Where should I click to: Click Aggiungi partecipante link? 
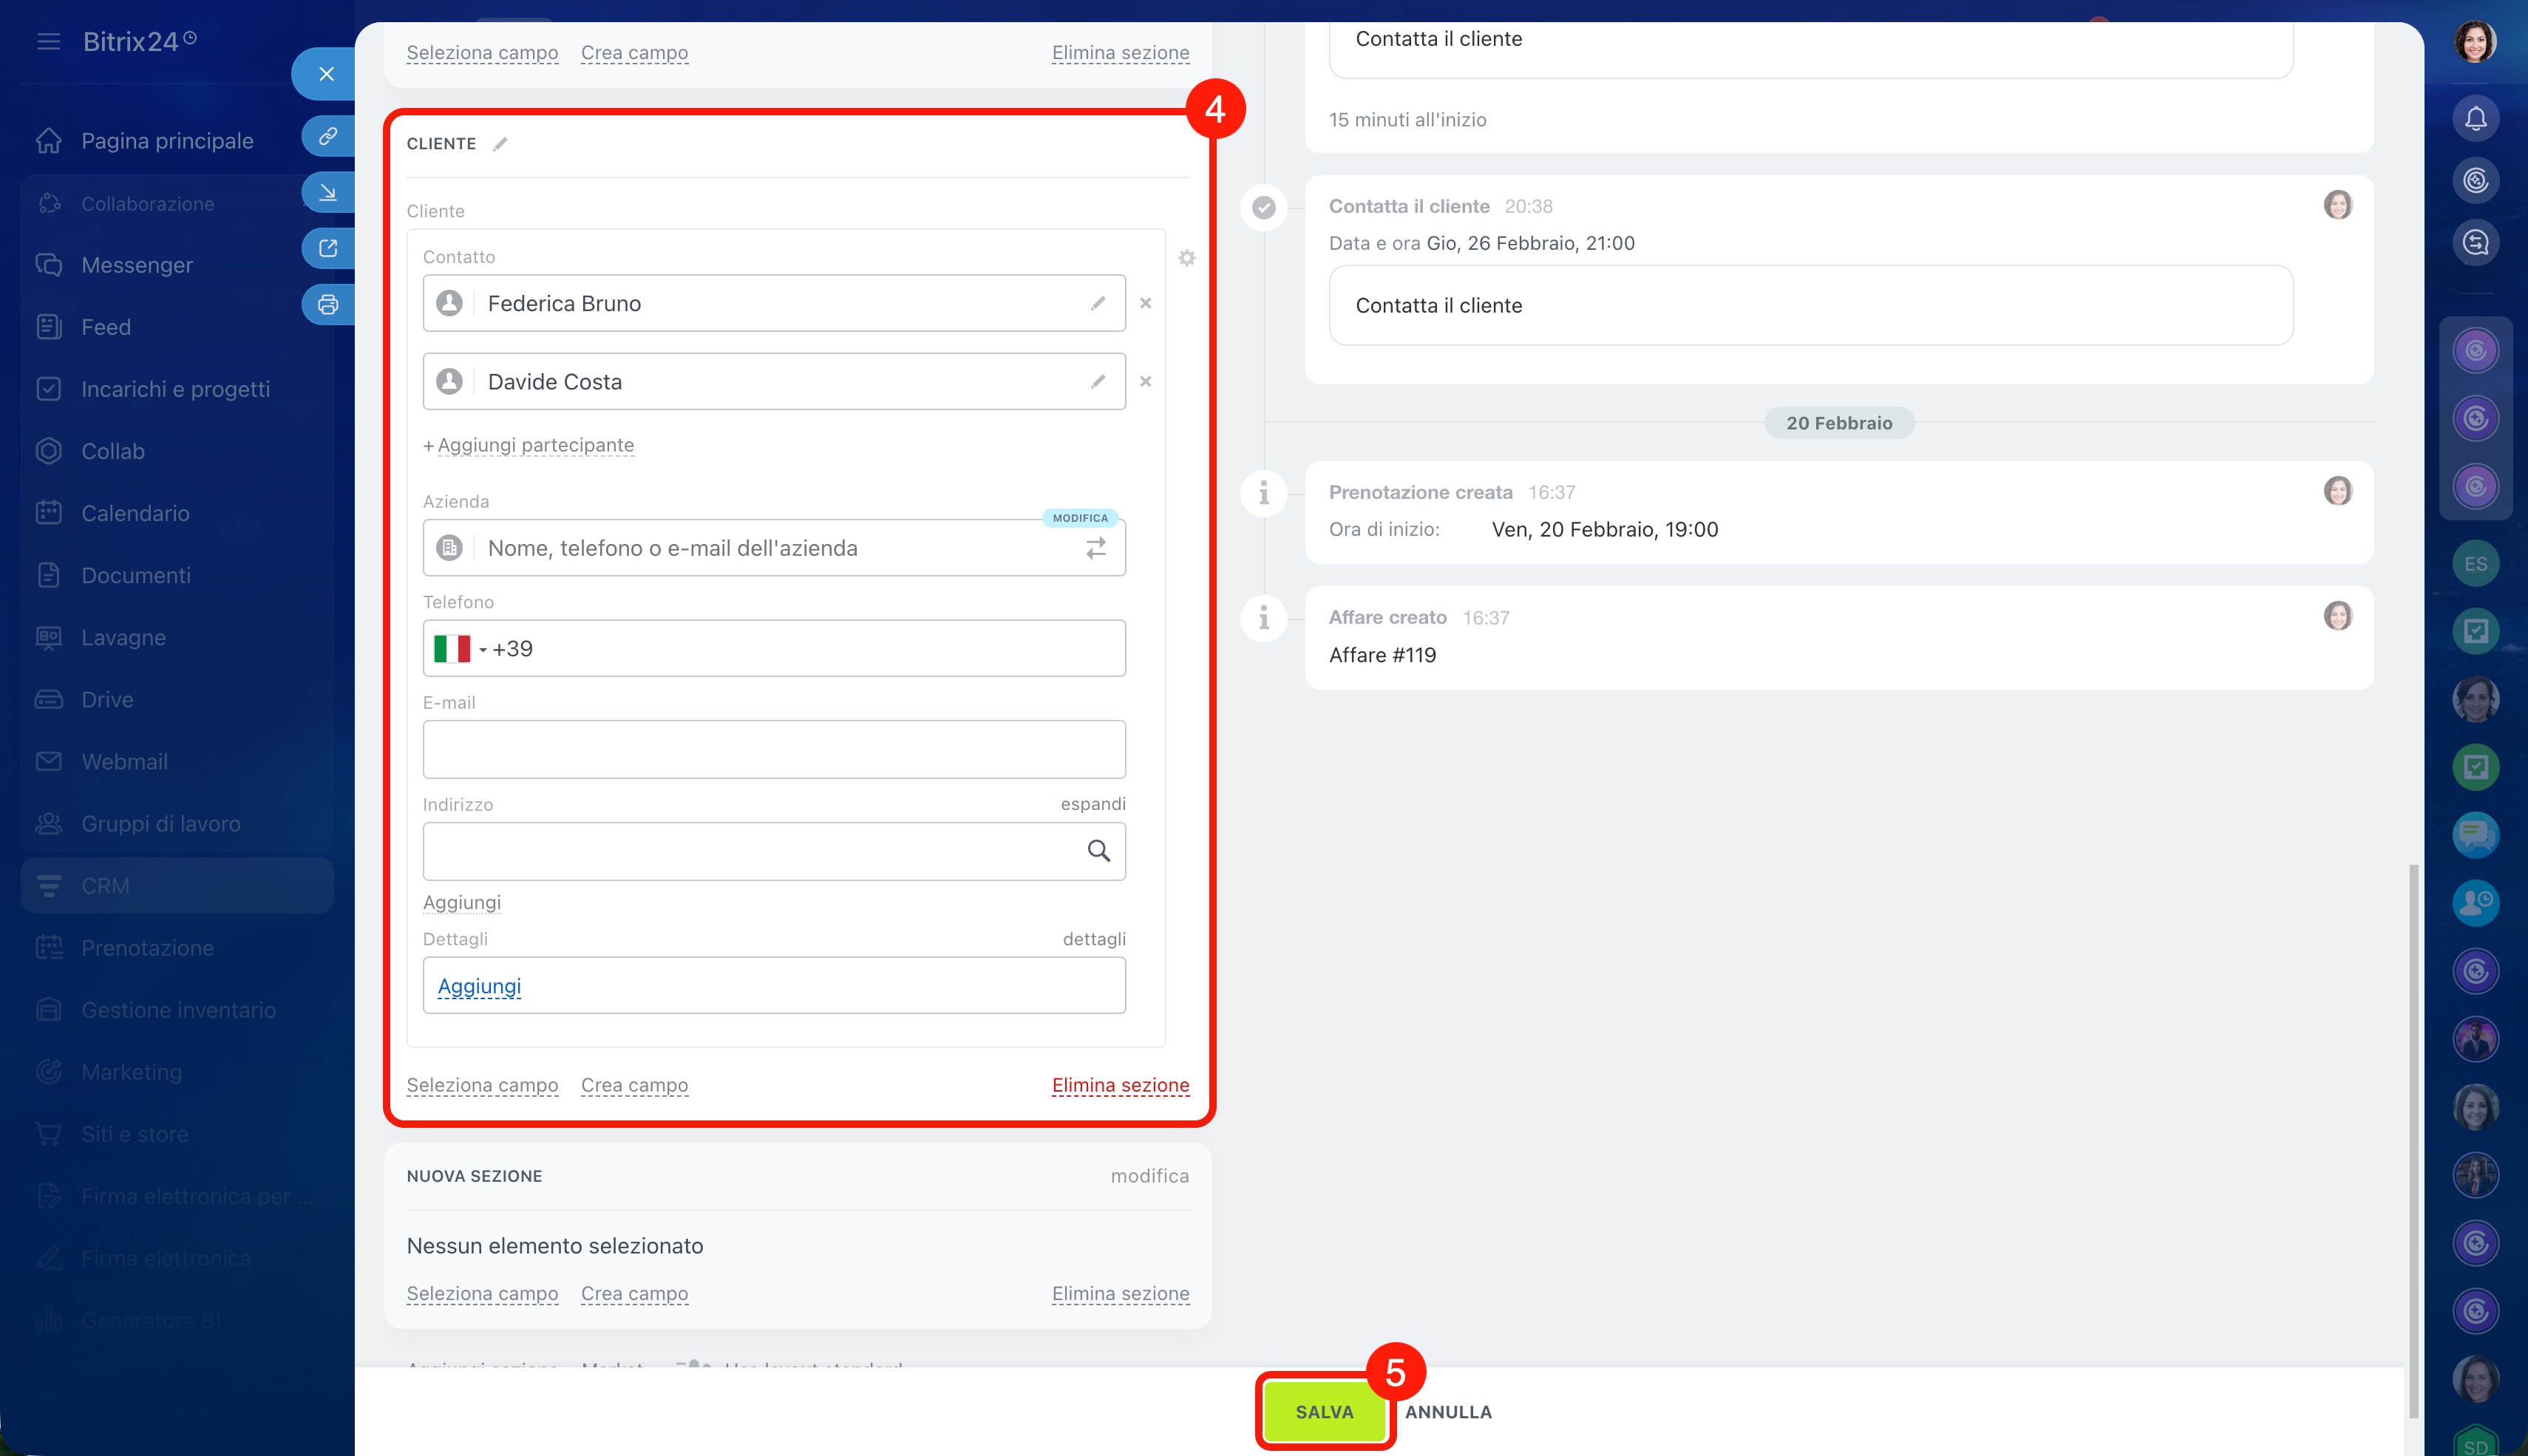[x=535, y=445]
